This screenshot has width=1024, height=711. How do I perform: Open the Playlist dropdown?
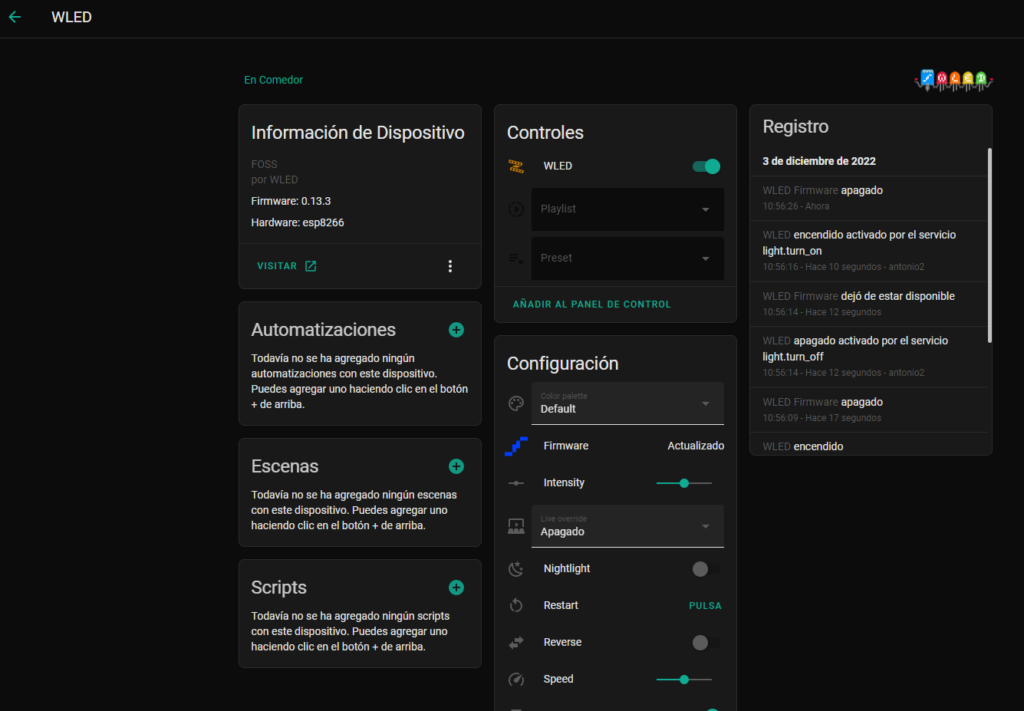pyautogui.click(x=628, y=210)
